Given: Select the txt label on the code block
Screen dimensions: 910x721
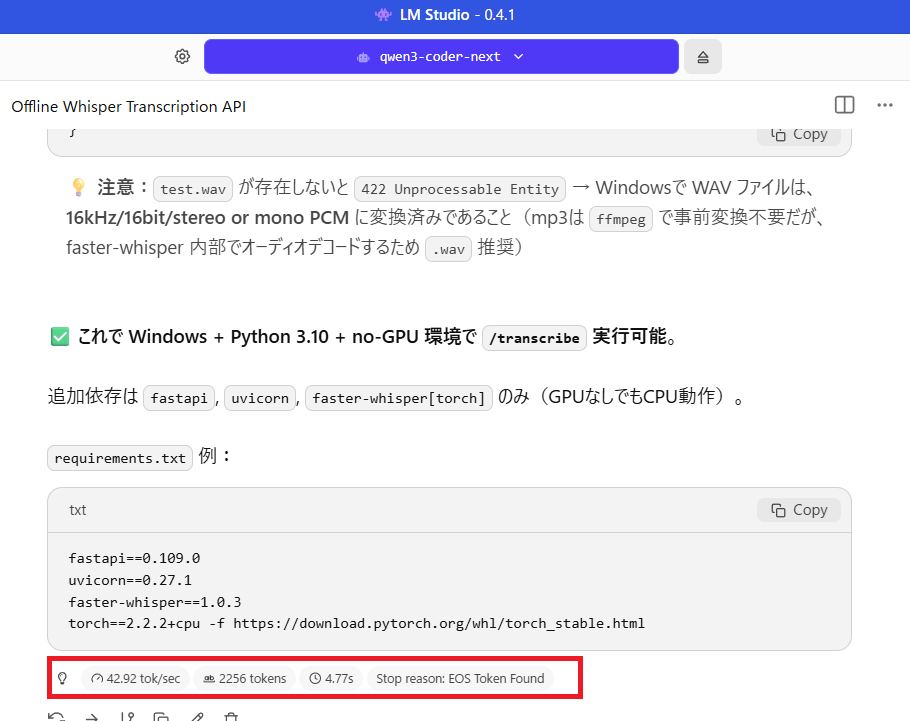Looking at the screenshot, I should click(x=77, y=510).
